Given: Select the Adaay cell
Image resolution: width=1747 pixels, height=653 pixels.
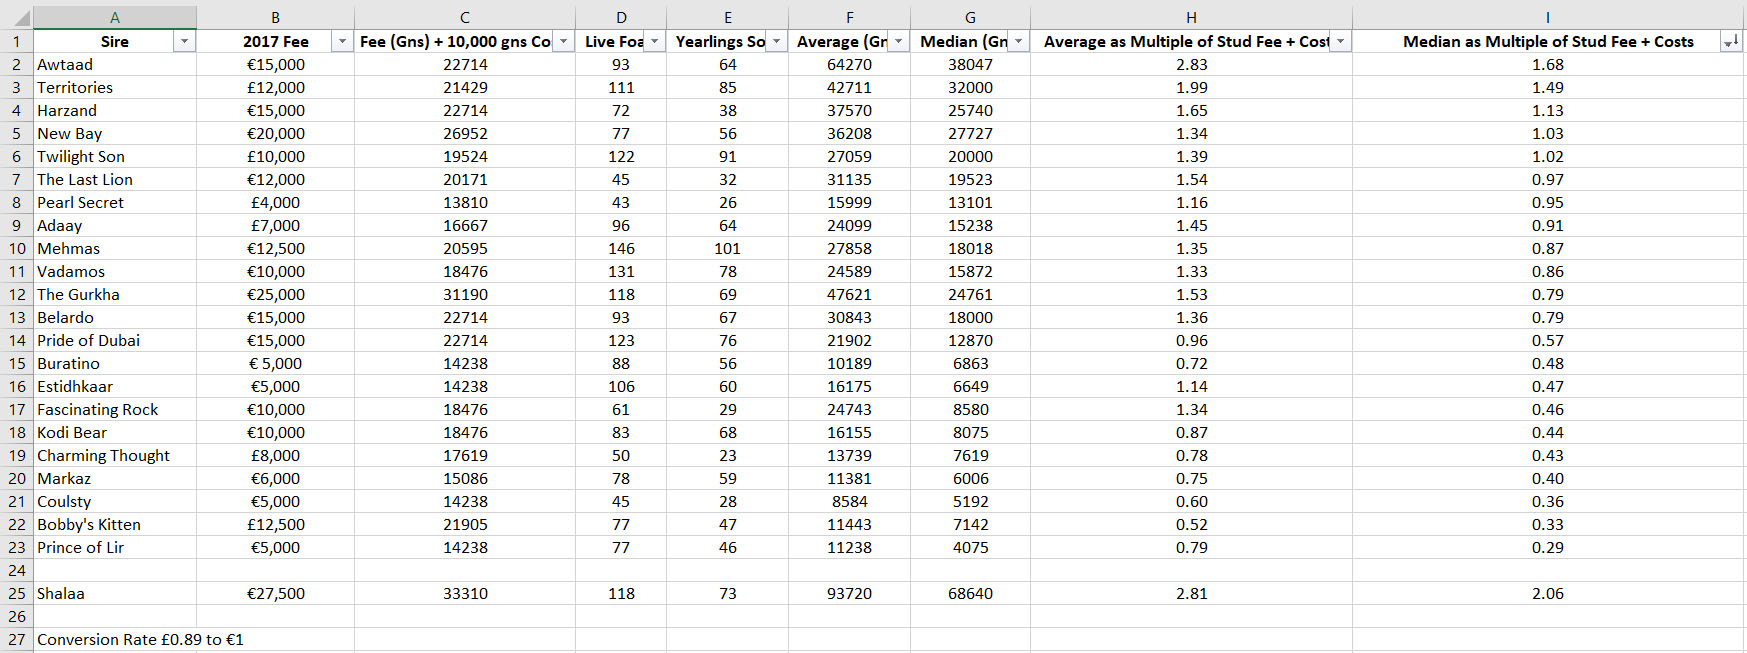Looking at the screenshot, I should 115,225.
